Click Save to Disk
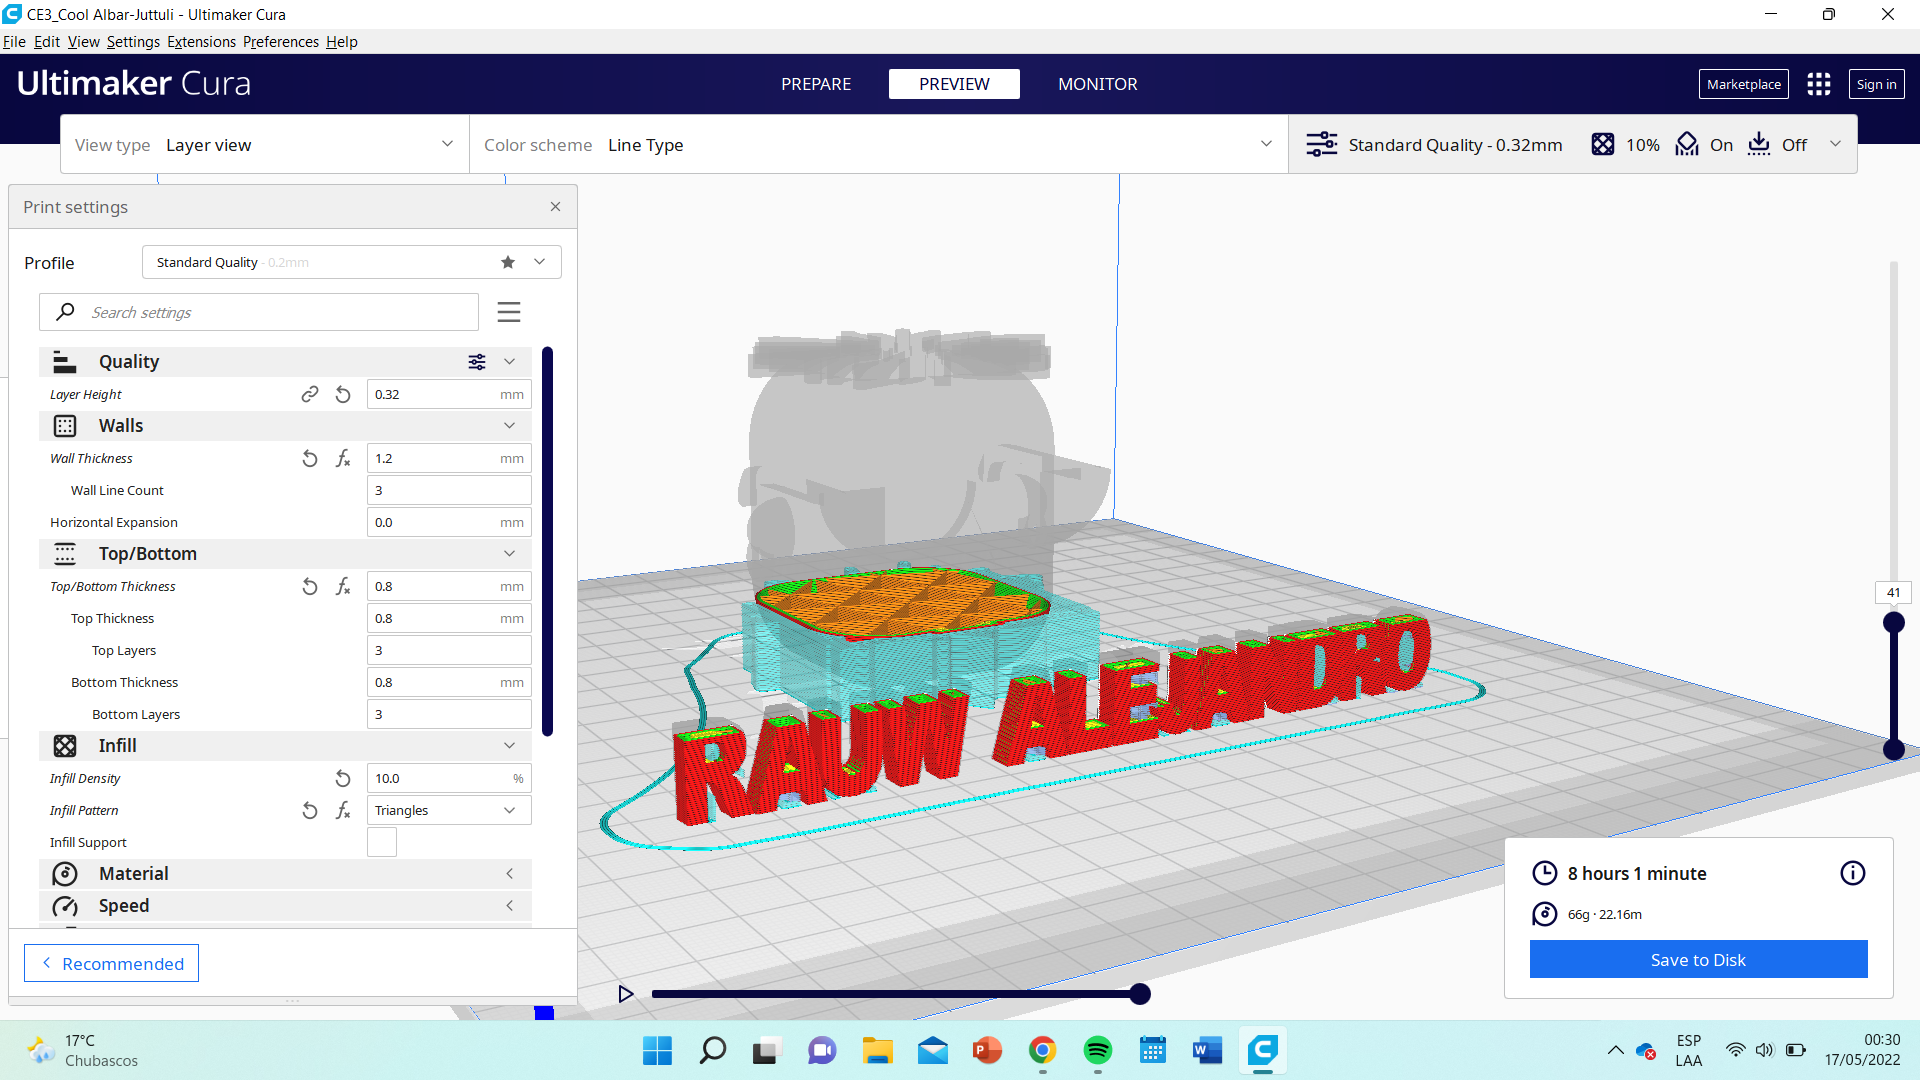 pyautogui.click(x=1698, y=959)
